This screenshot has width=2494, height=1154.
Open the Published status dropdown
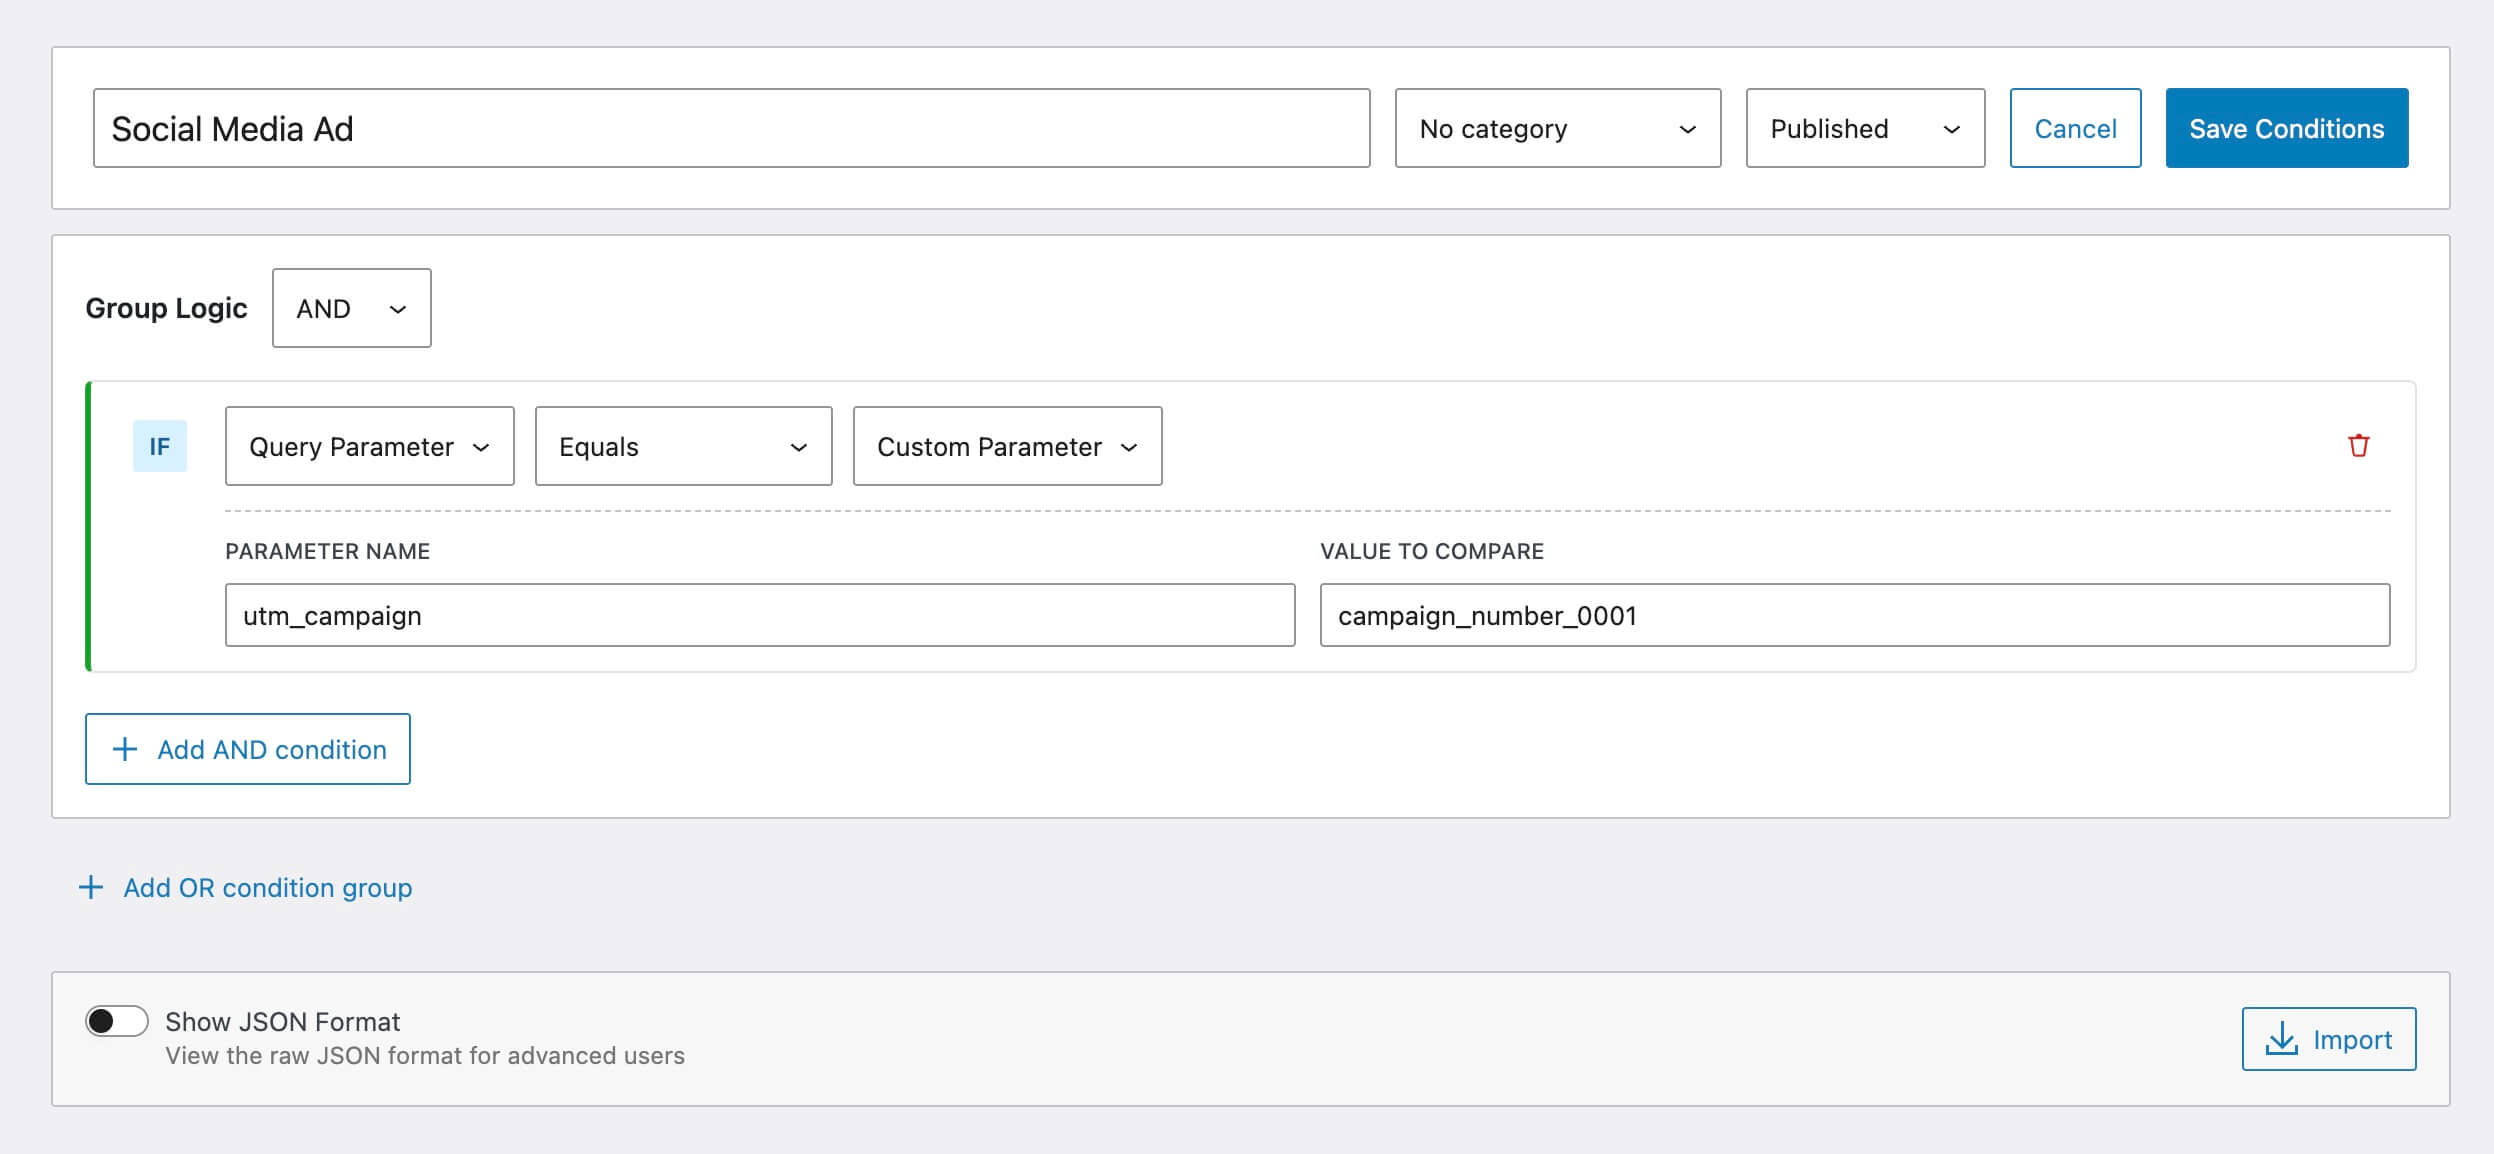tap(1864, 128)
